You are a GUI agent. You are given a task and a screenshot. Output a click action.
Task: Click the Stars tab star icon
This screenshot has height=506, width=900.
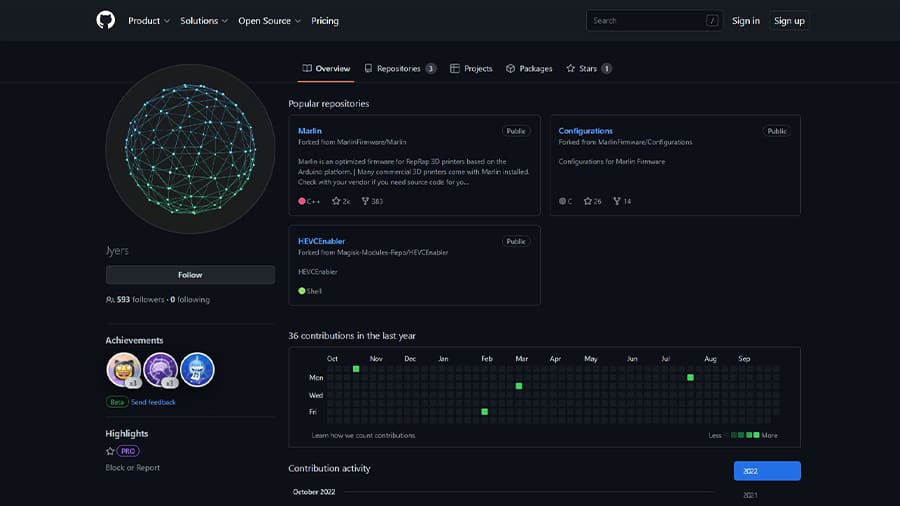571,68
